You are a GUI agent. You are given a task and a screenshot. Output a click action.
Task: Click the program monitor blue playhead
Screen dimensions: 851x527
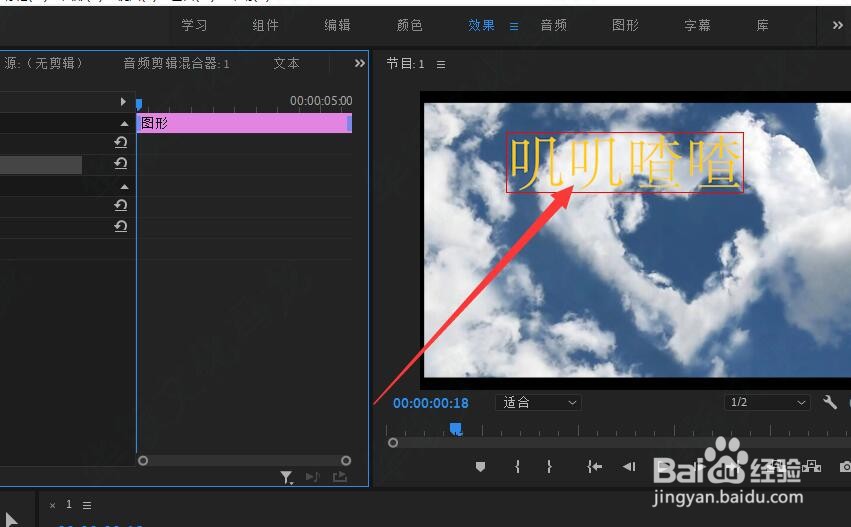coord(456,430)
